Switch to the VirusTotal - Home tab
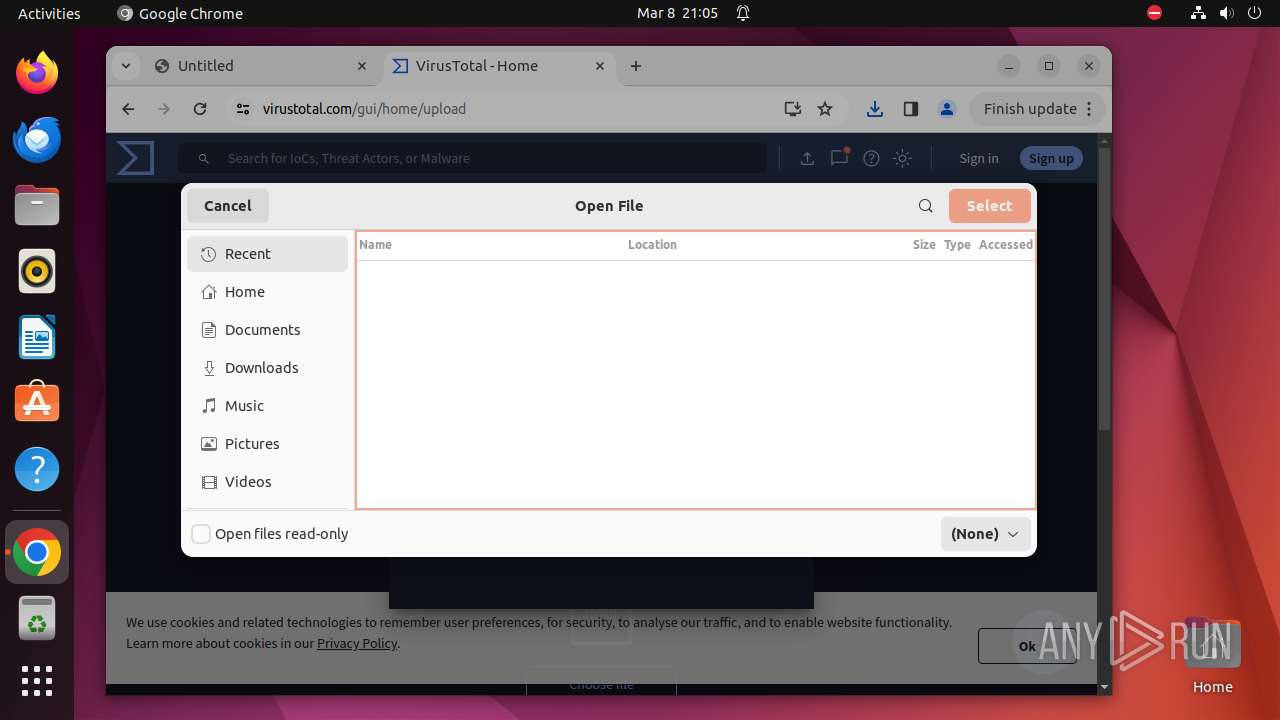This screenshot has width=1280, height=720. 500,66
